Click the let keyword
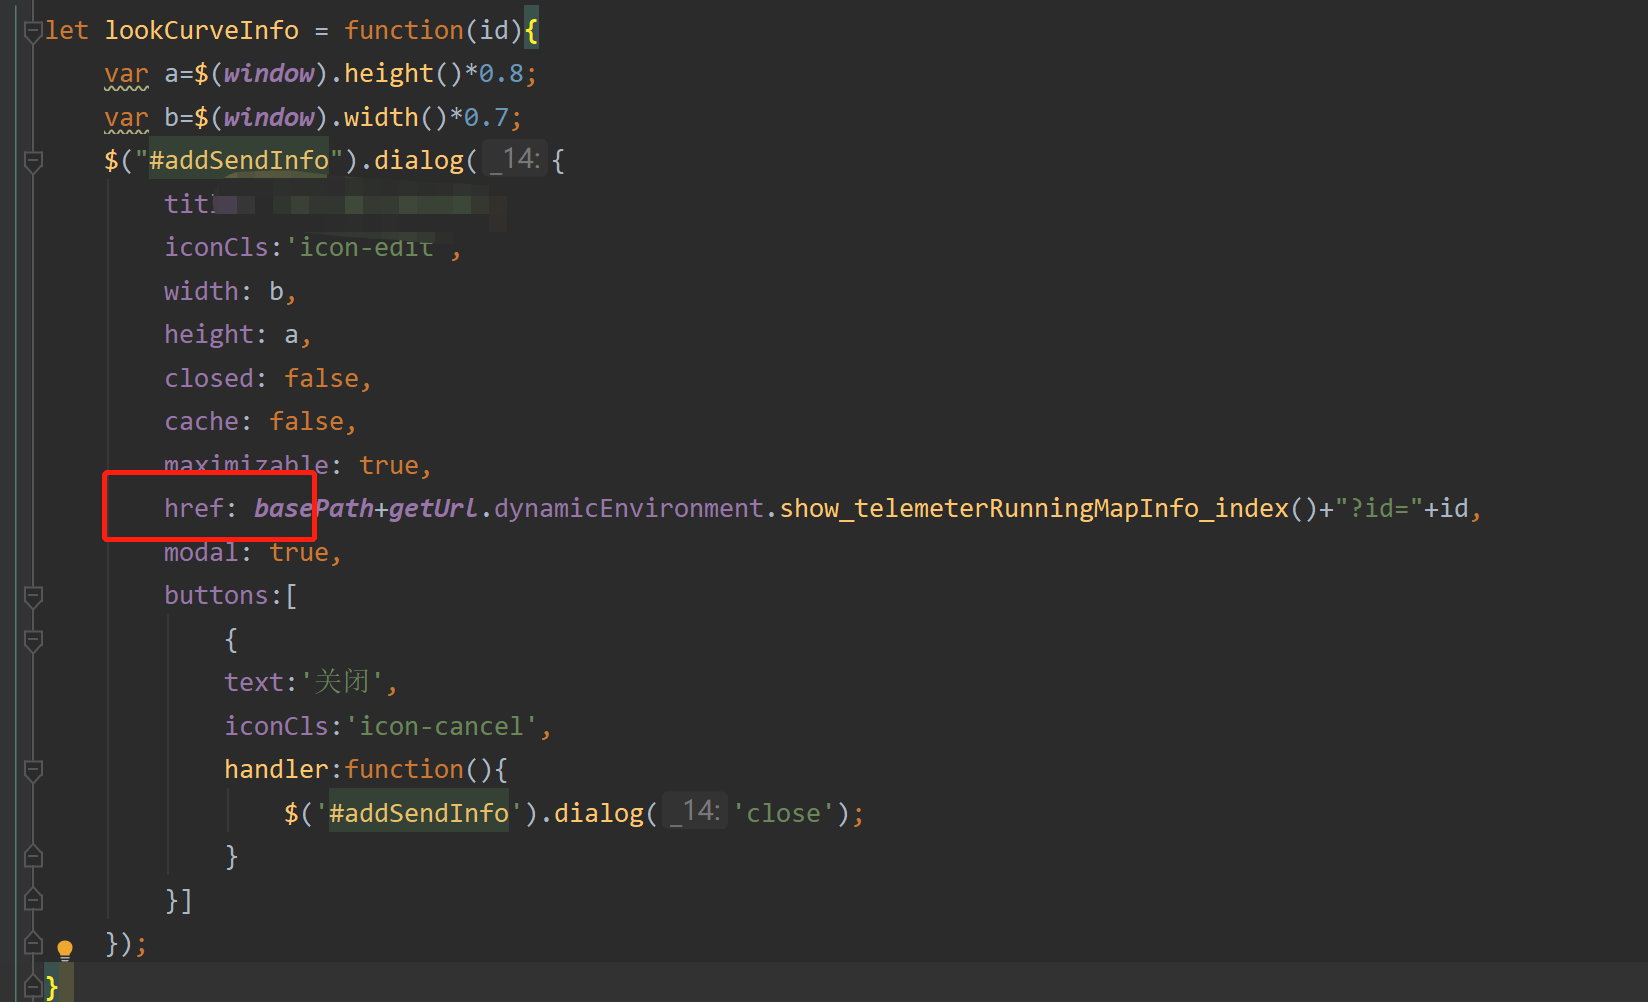The width and height of the screenshot is (1648, 1002). point(67,30)
